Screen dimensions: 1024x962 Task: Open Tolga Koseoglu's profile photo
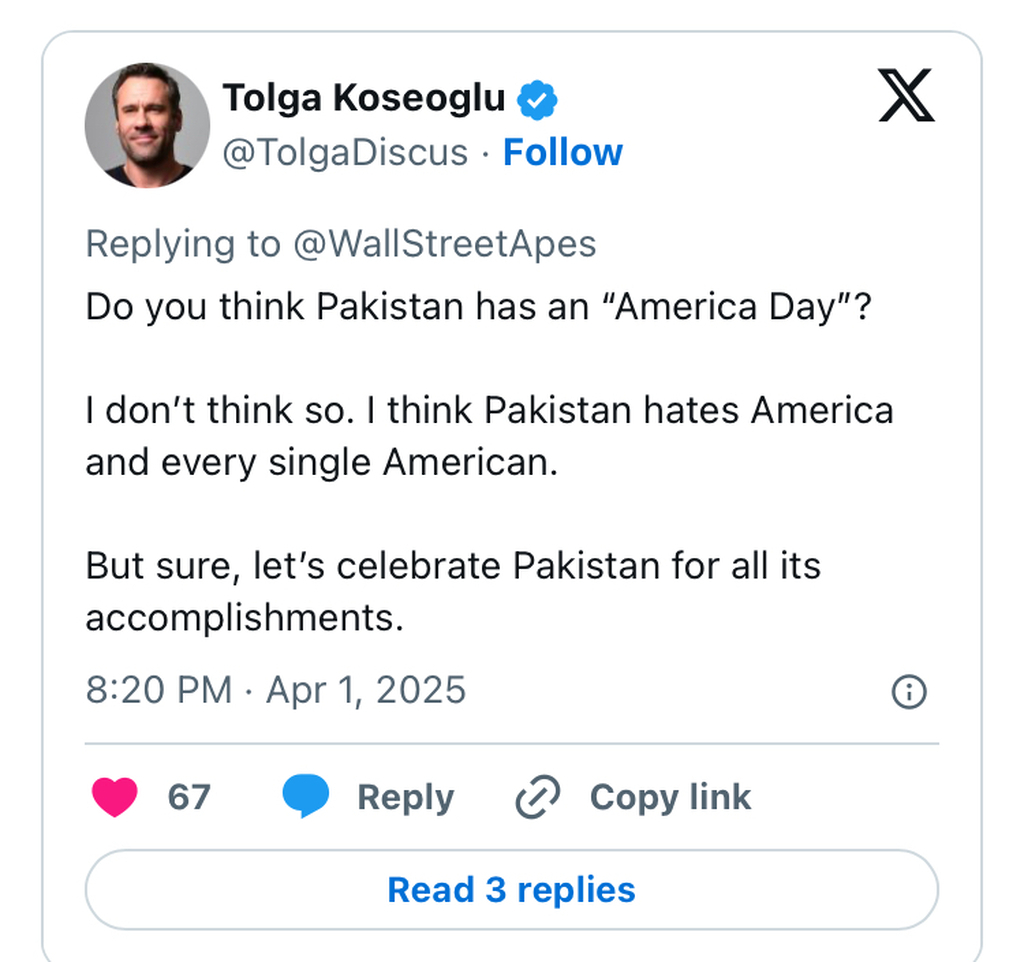147,125
